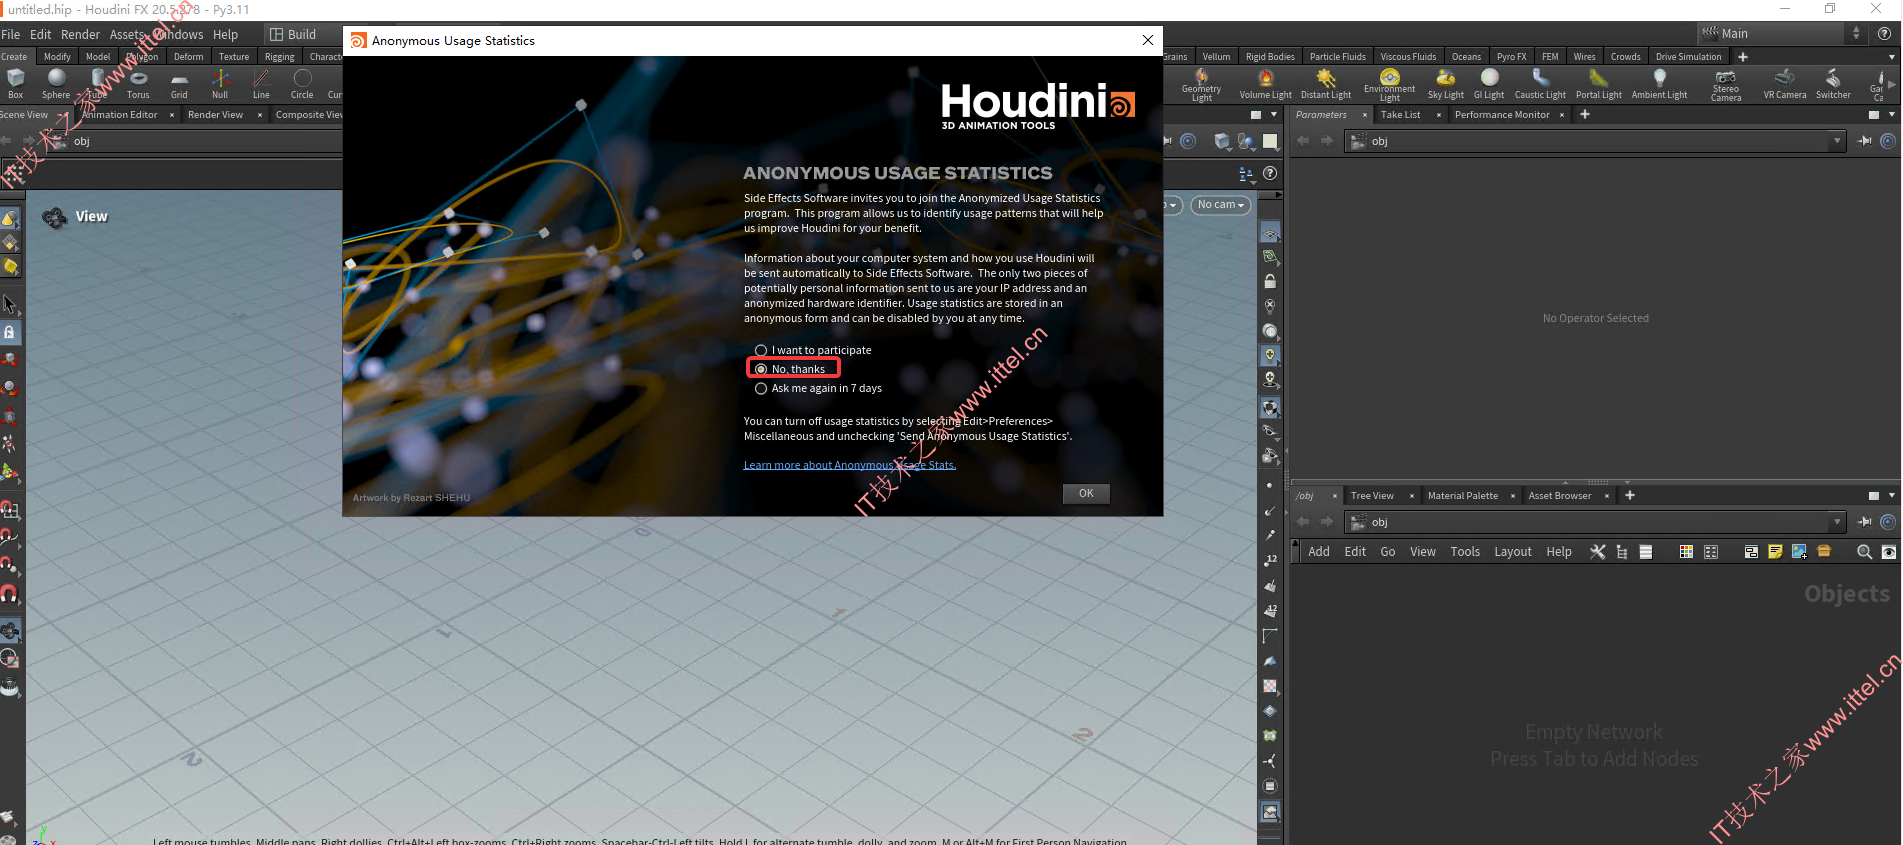
Task: Add a new pane tab beside Asset Browser
Action: click(x=1630, y=496)
